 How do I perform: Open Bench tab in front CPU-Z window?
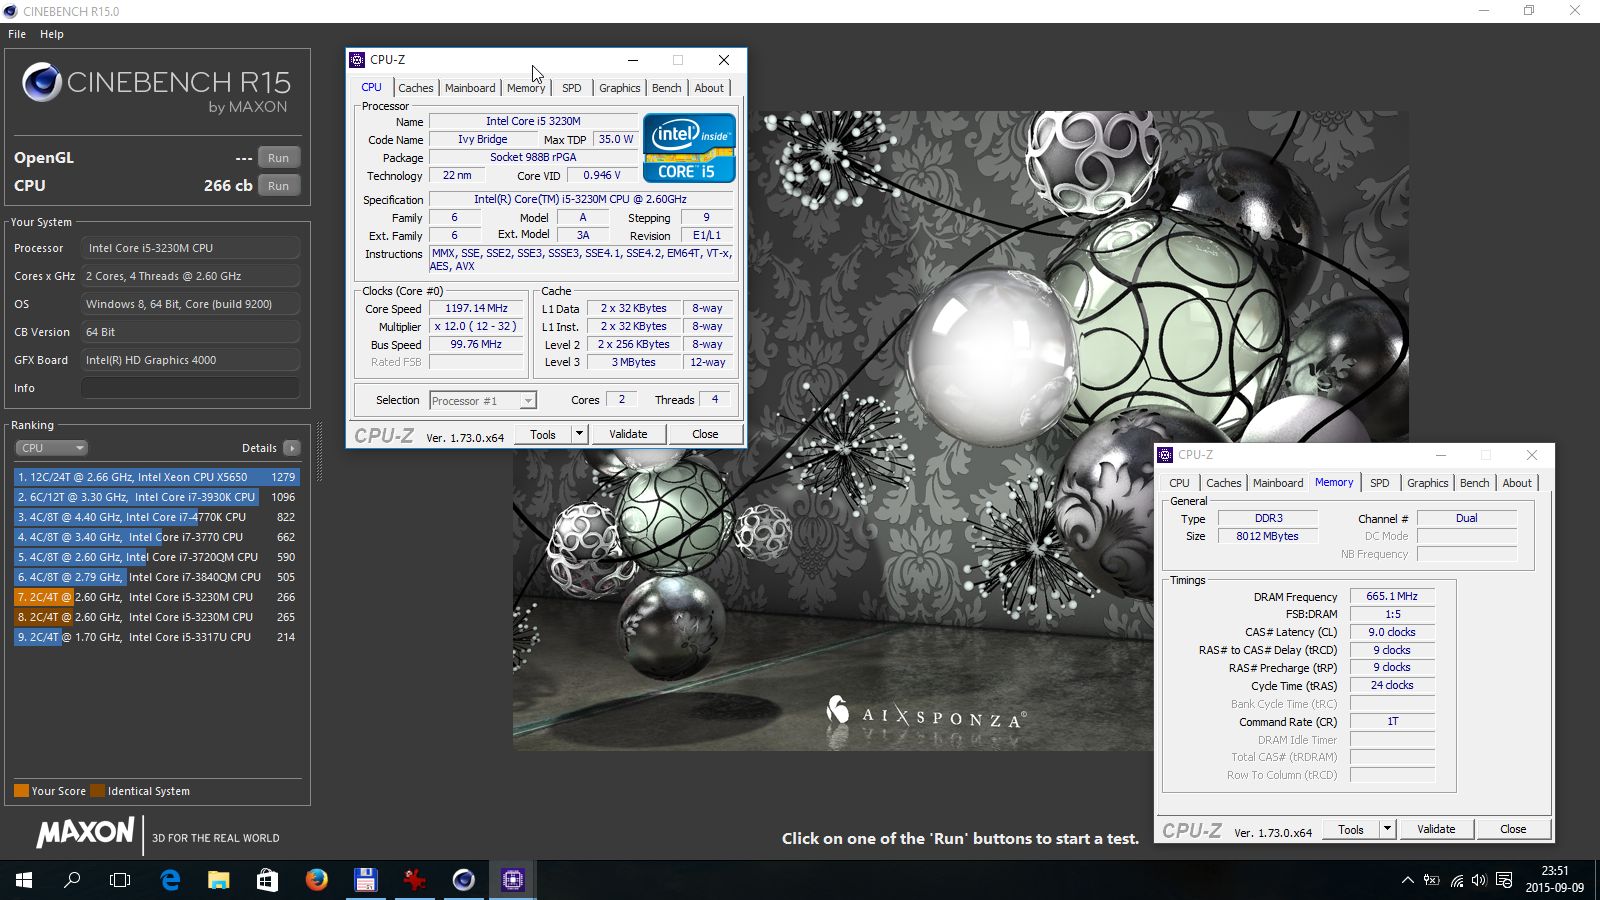(667, 88)
